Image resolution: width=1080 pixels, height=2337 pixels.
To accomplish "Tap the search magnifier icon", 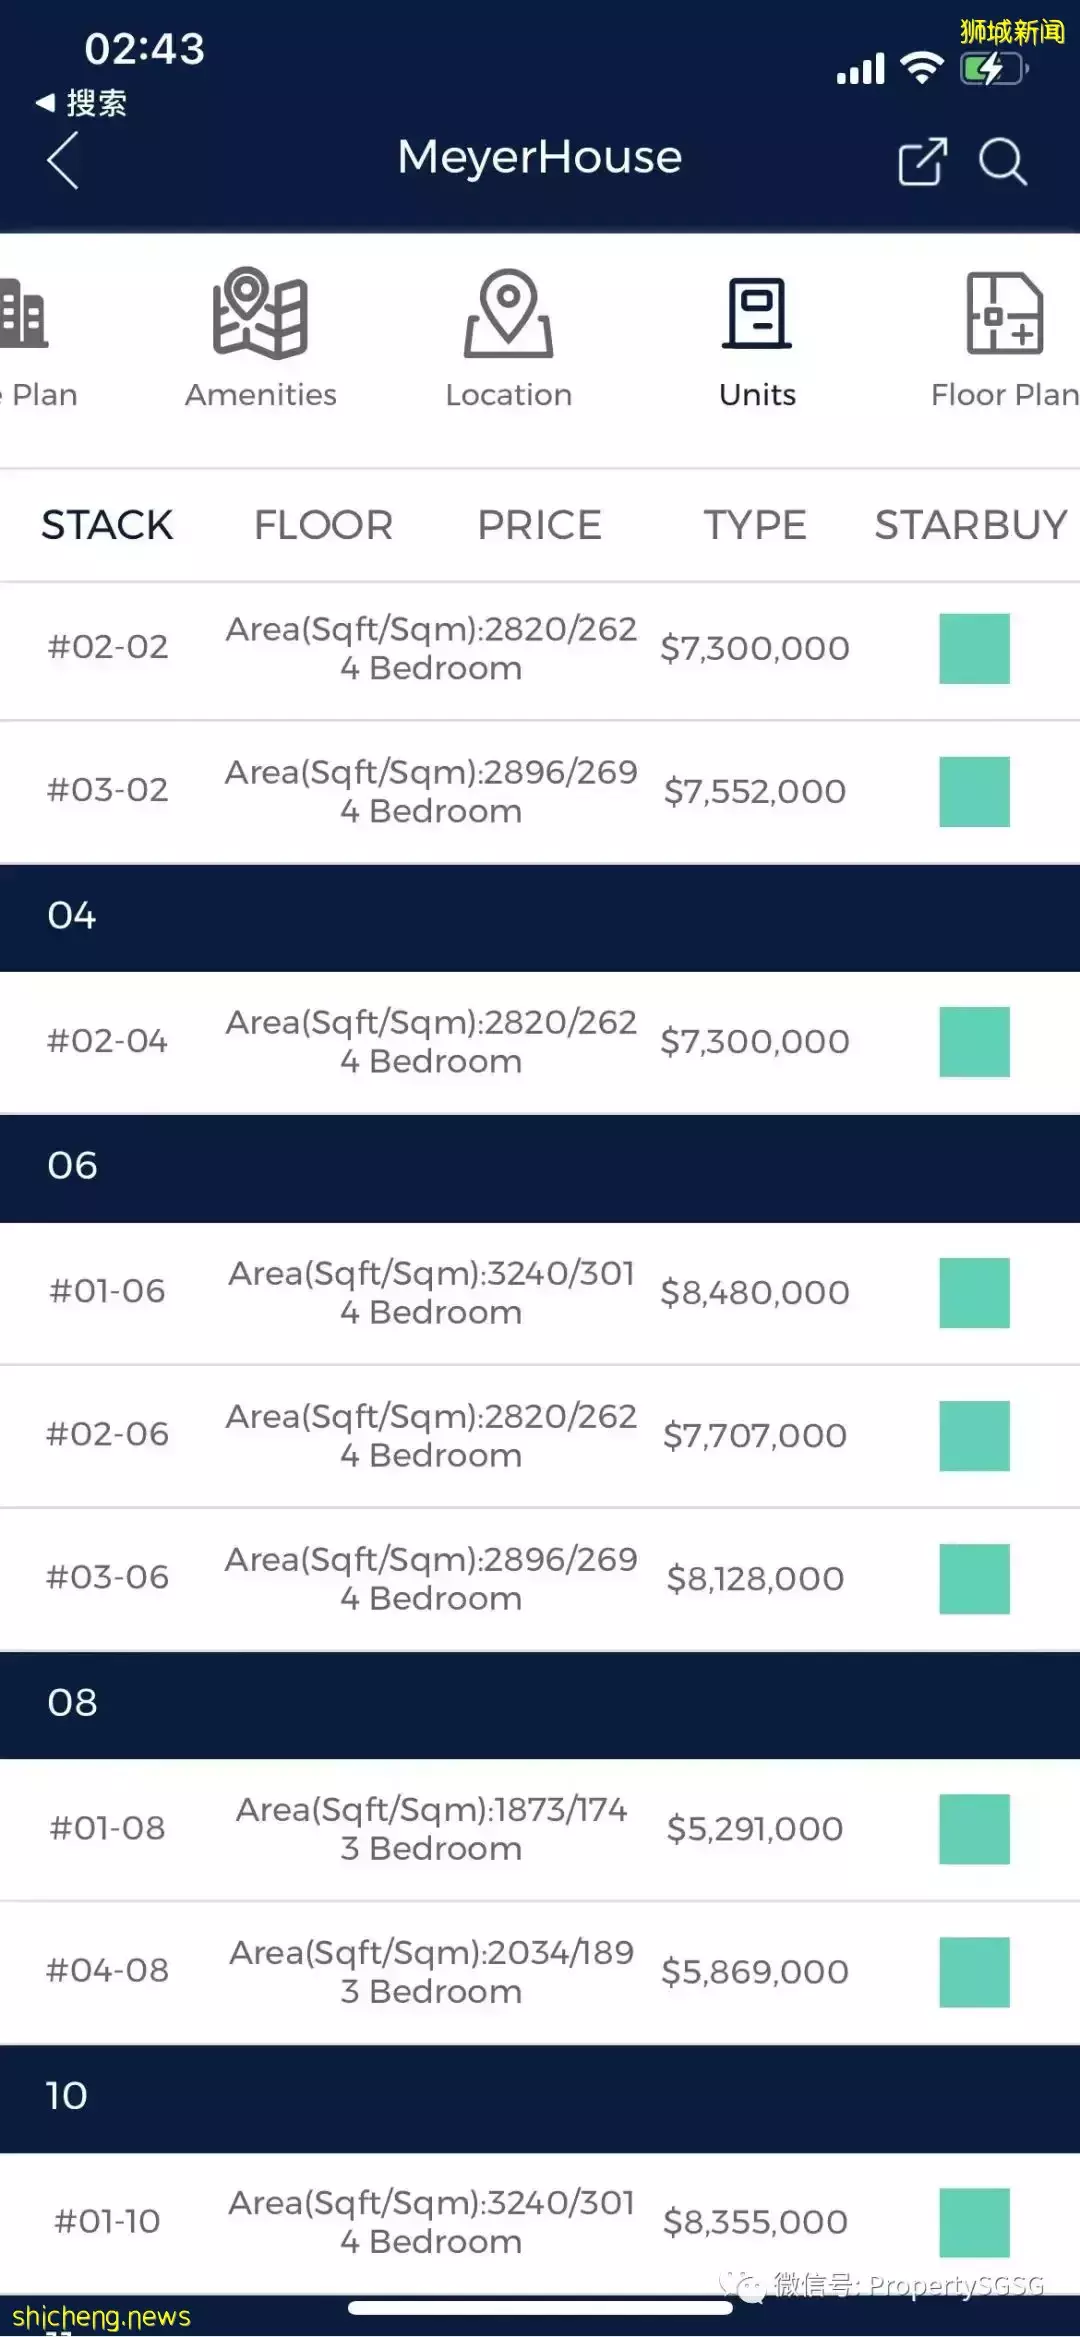I will coord(1002,161).
